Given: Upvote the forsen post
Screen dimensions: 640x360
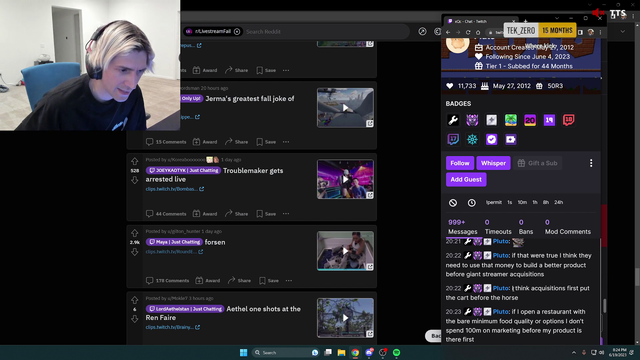Looking at the screenshot, I should pyautogui.click(x=135, y=233).
